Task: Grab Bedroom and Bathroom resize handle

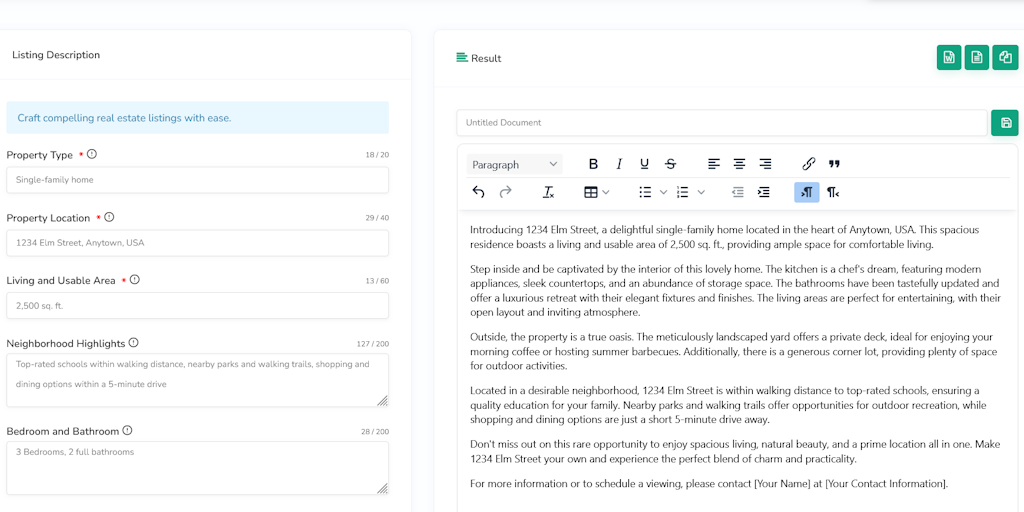Action: click(x=382, y=488)
